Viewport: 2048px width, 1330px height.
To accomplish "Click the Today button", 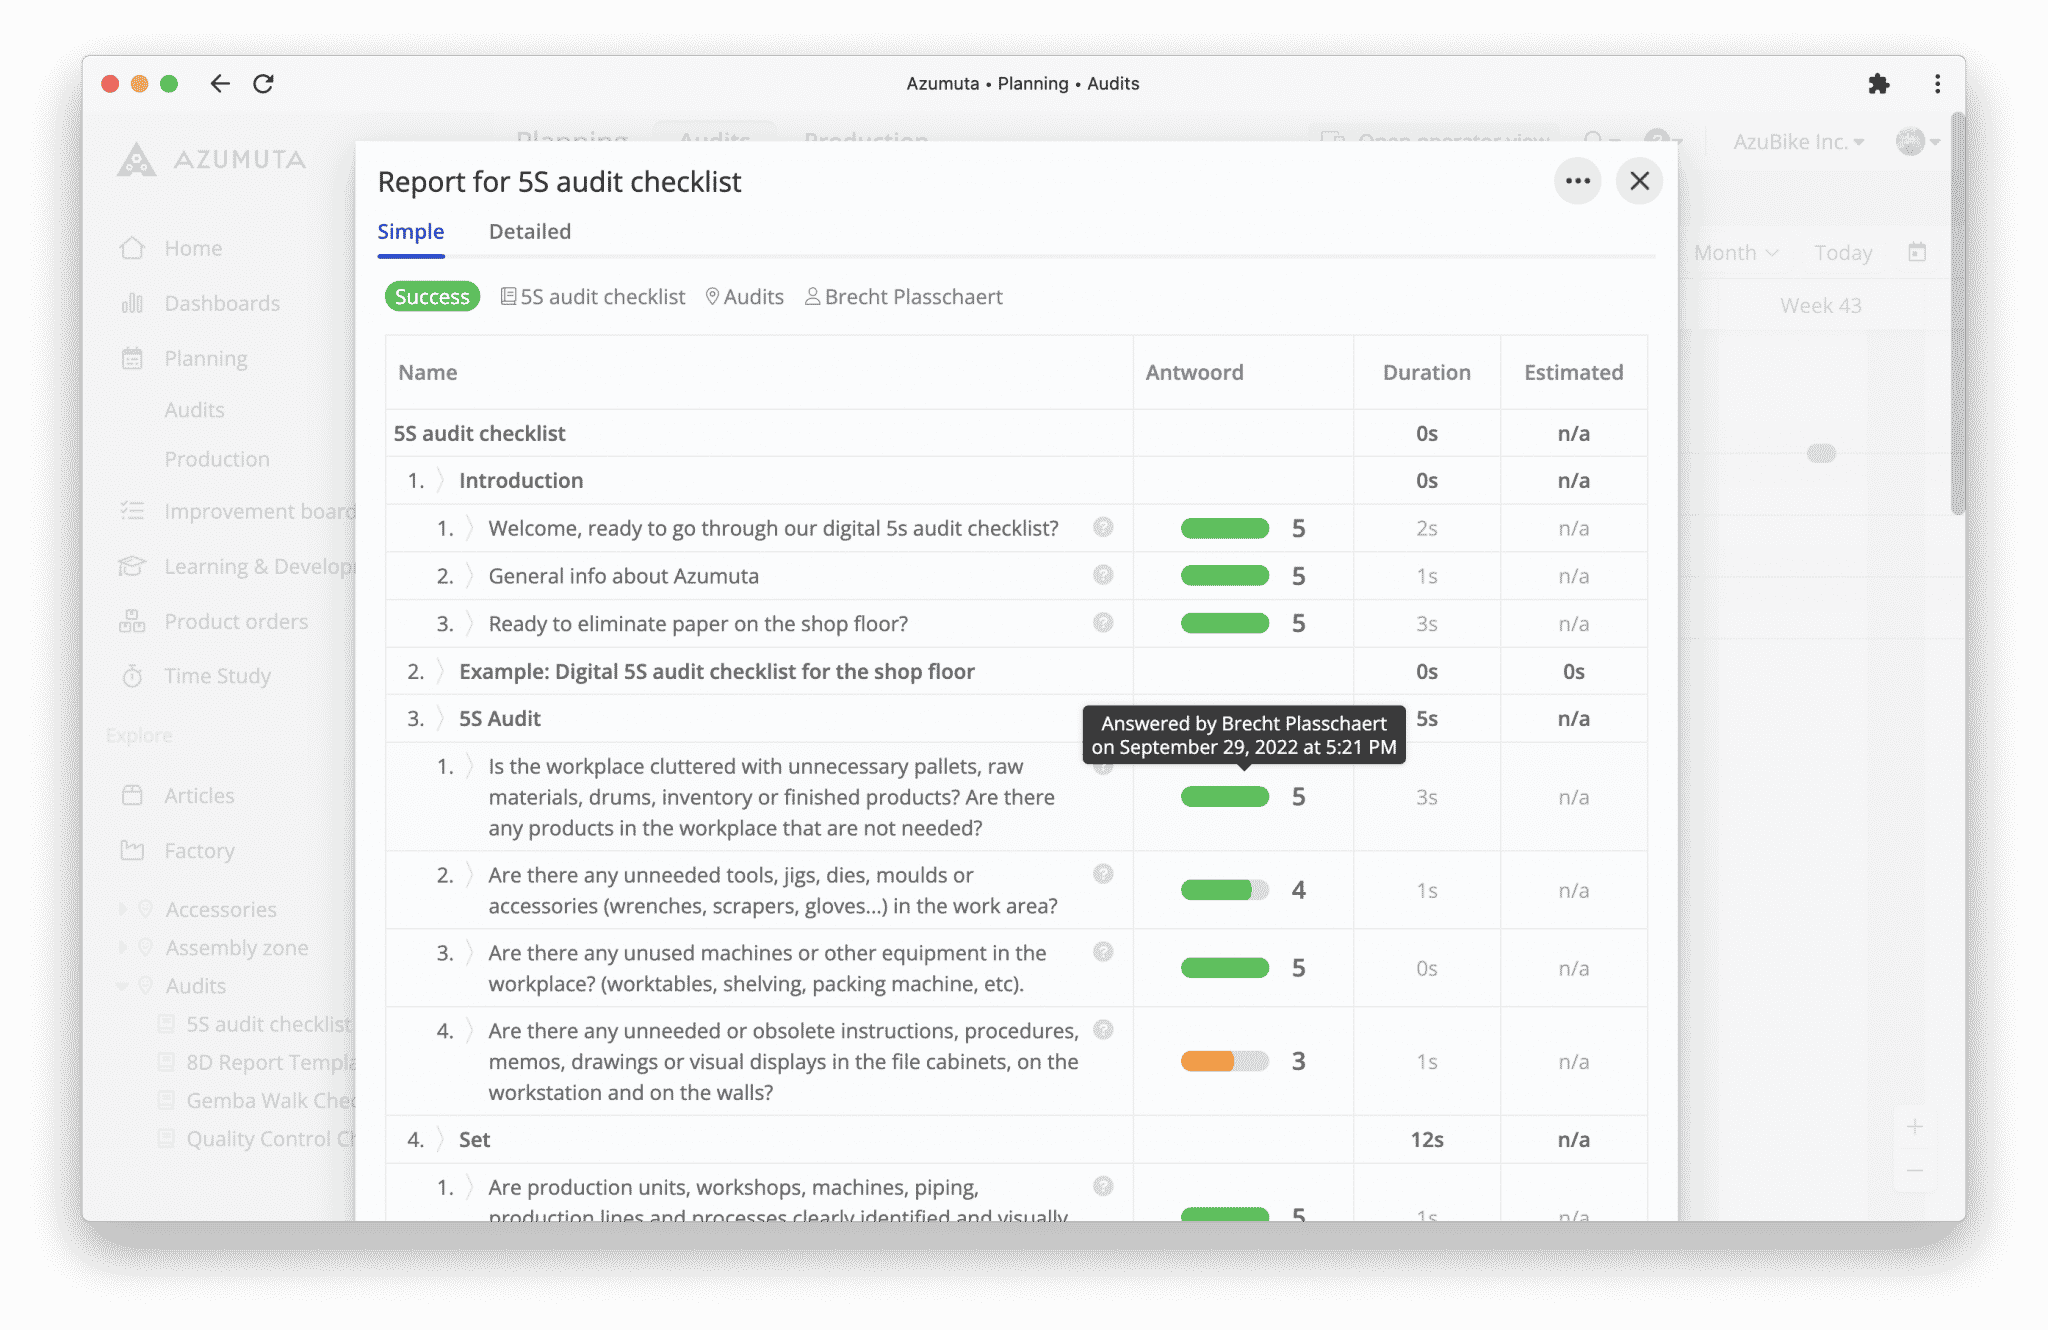I will 1842,252.
